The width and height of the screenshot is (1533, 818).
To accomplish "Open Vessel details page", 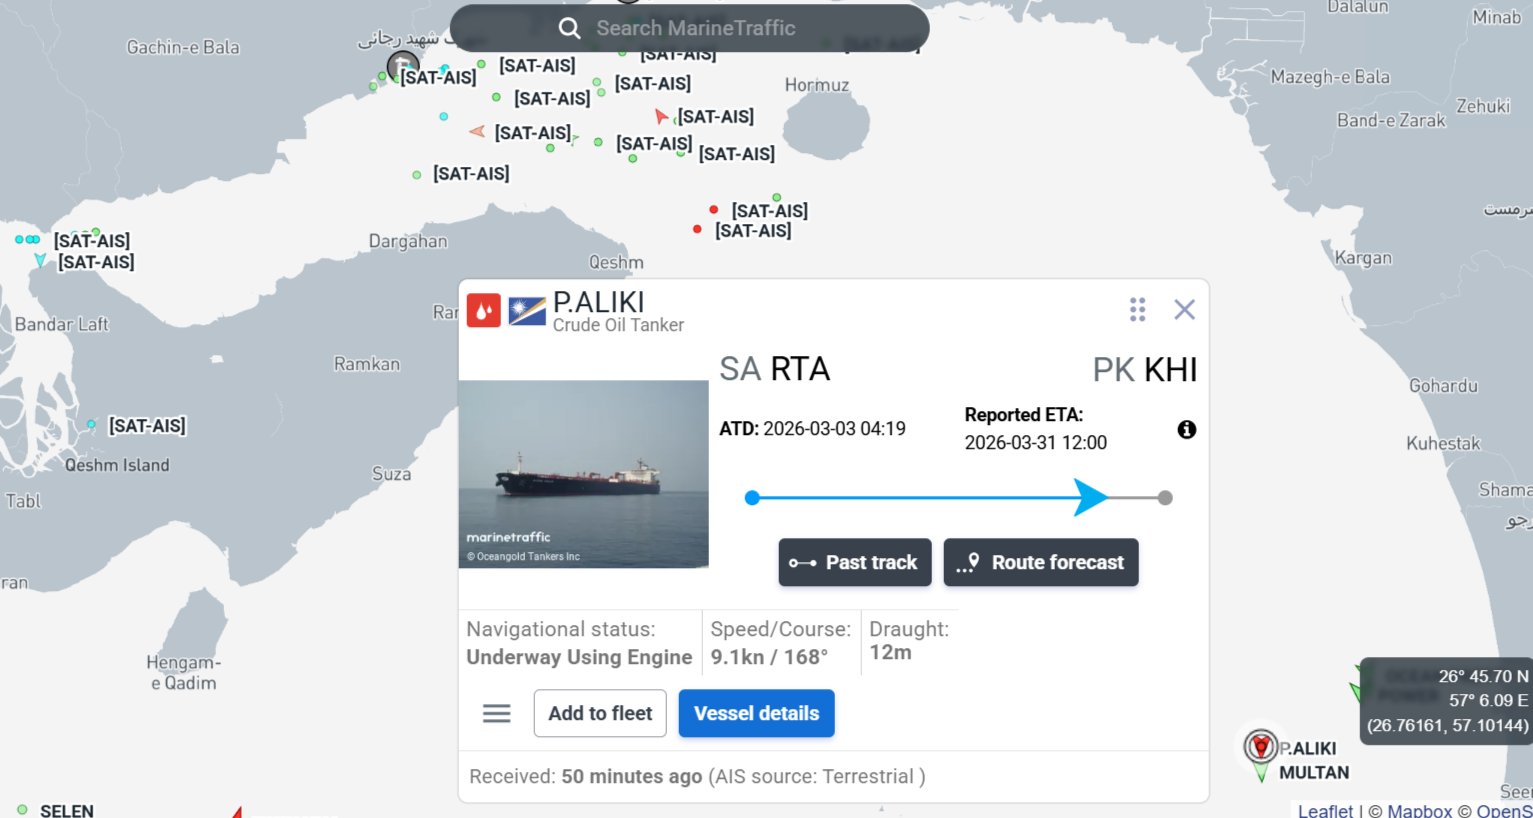I will 756,713.
